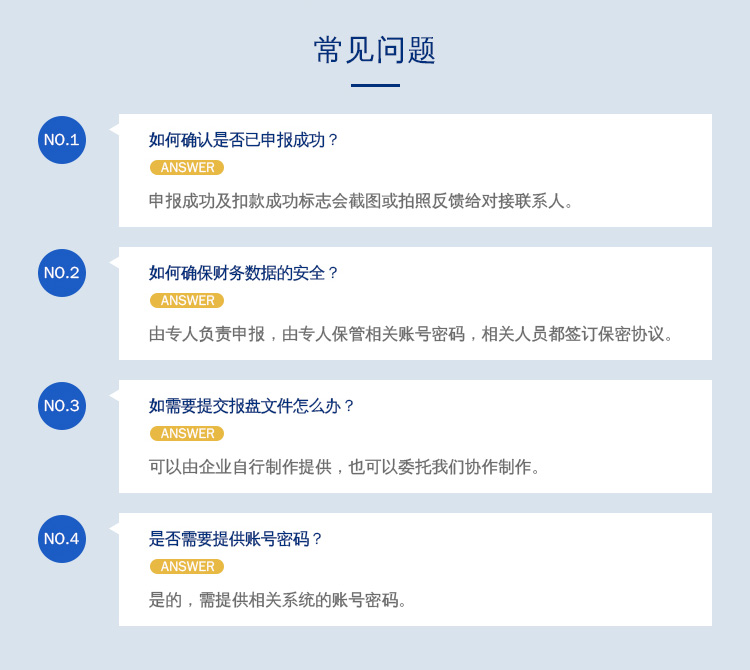Click the NO.4 circle badge
This screenshot has height=670, width=750.
click(62, 539)
